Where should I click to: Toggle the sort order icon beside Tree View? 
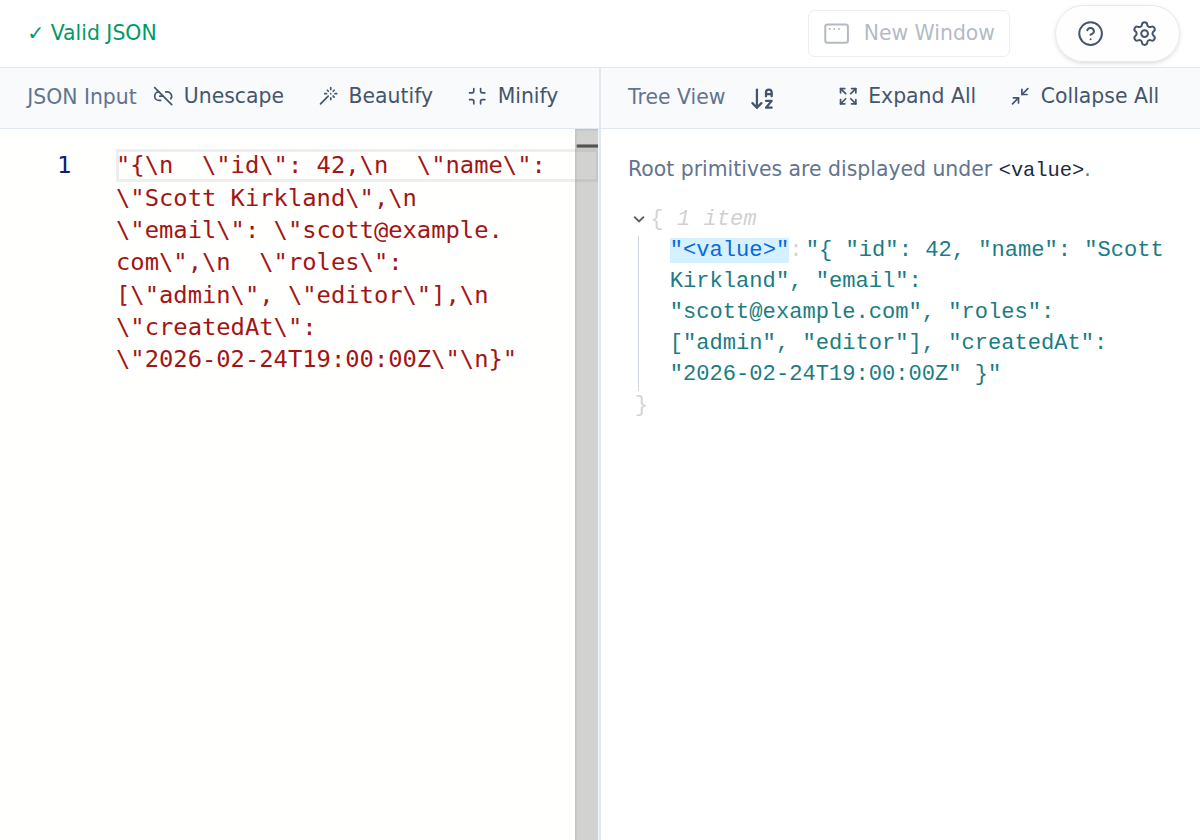(761, 97)
